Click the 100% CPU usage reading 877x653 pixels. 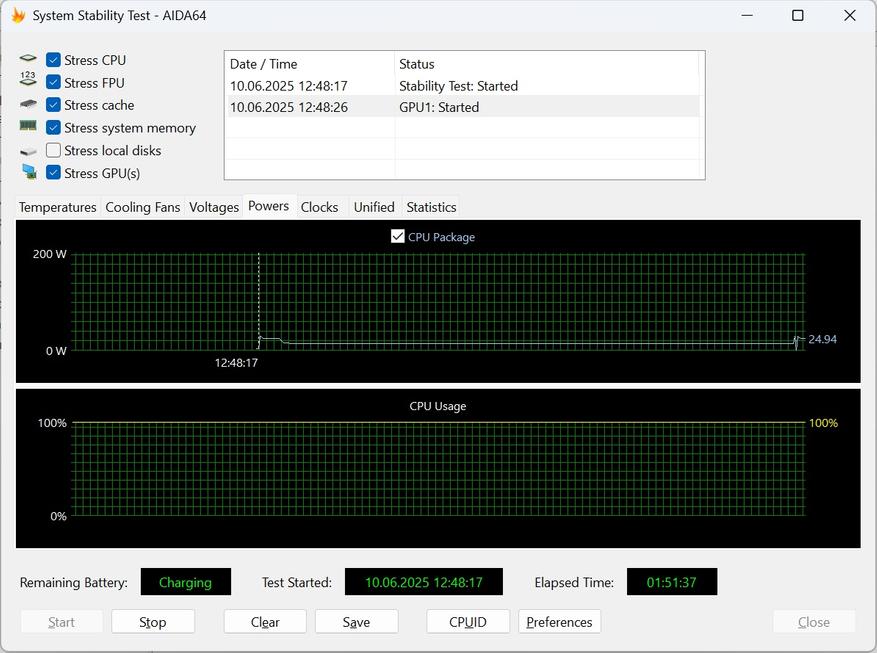pyautogui.click(x=823, y=423)
